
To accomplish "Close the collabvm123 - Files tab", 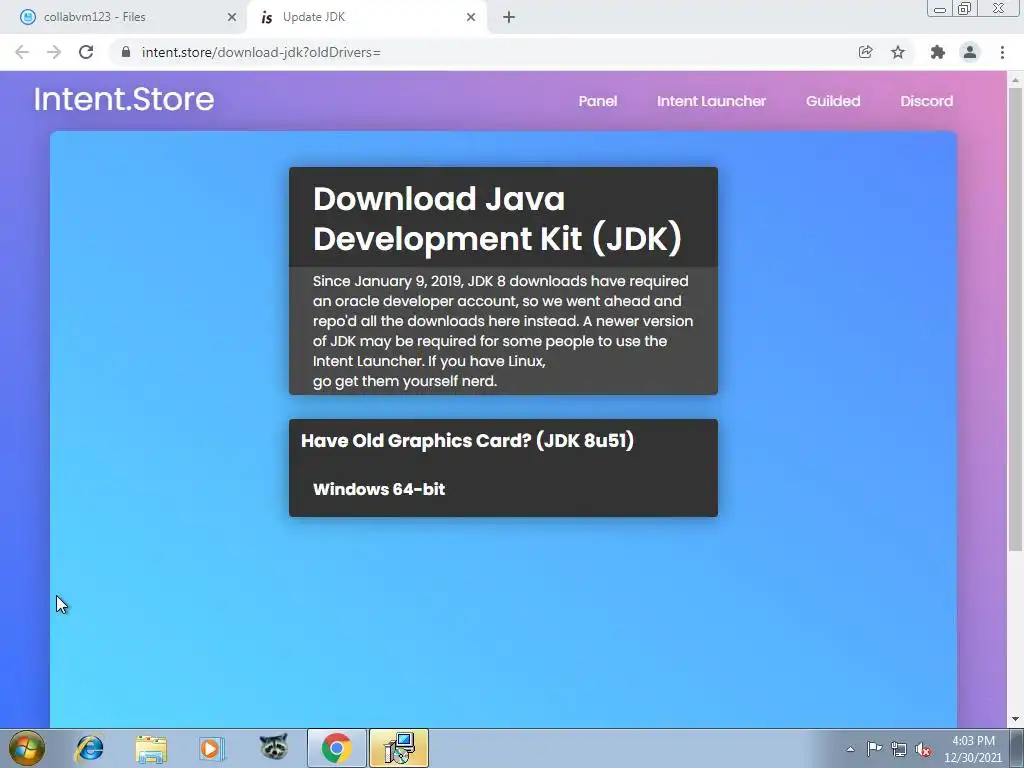I will pyautogui.click(x=232, y=18).
